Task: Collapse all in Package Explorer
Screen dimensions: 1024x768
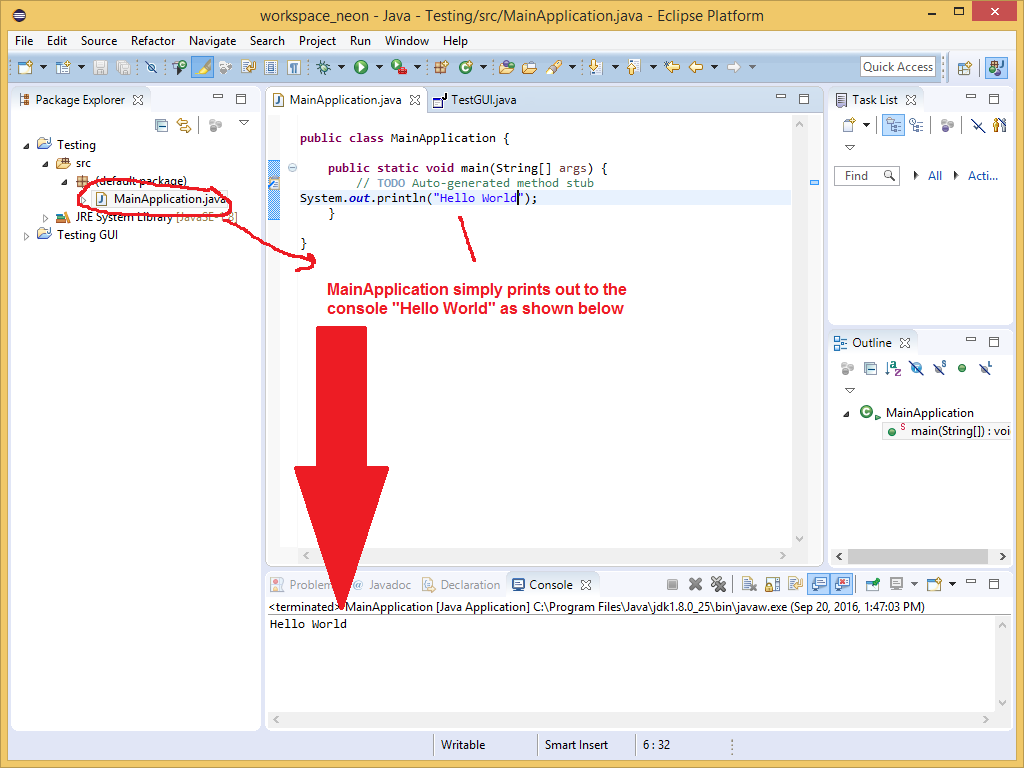Action: (161, 125)
